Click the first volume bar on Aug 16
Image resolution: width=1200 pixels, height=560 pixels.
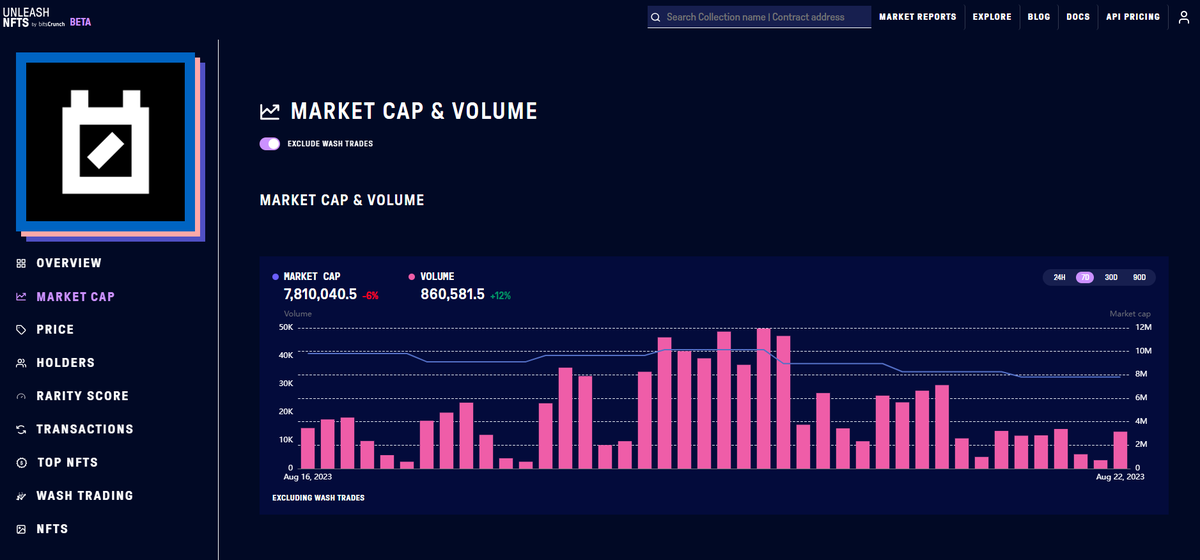(308, 448)
